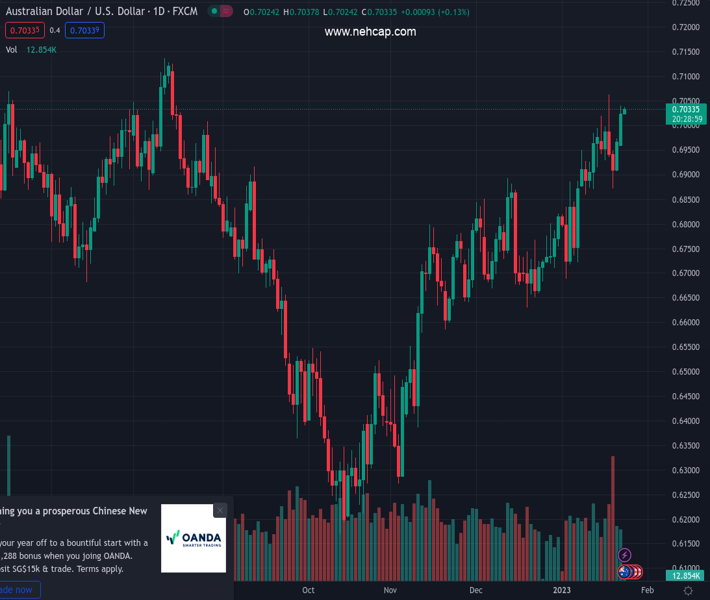710x600 pixels.
Task: Click the Nov label on time axis
Action: (390, 590)
